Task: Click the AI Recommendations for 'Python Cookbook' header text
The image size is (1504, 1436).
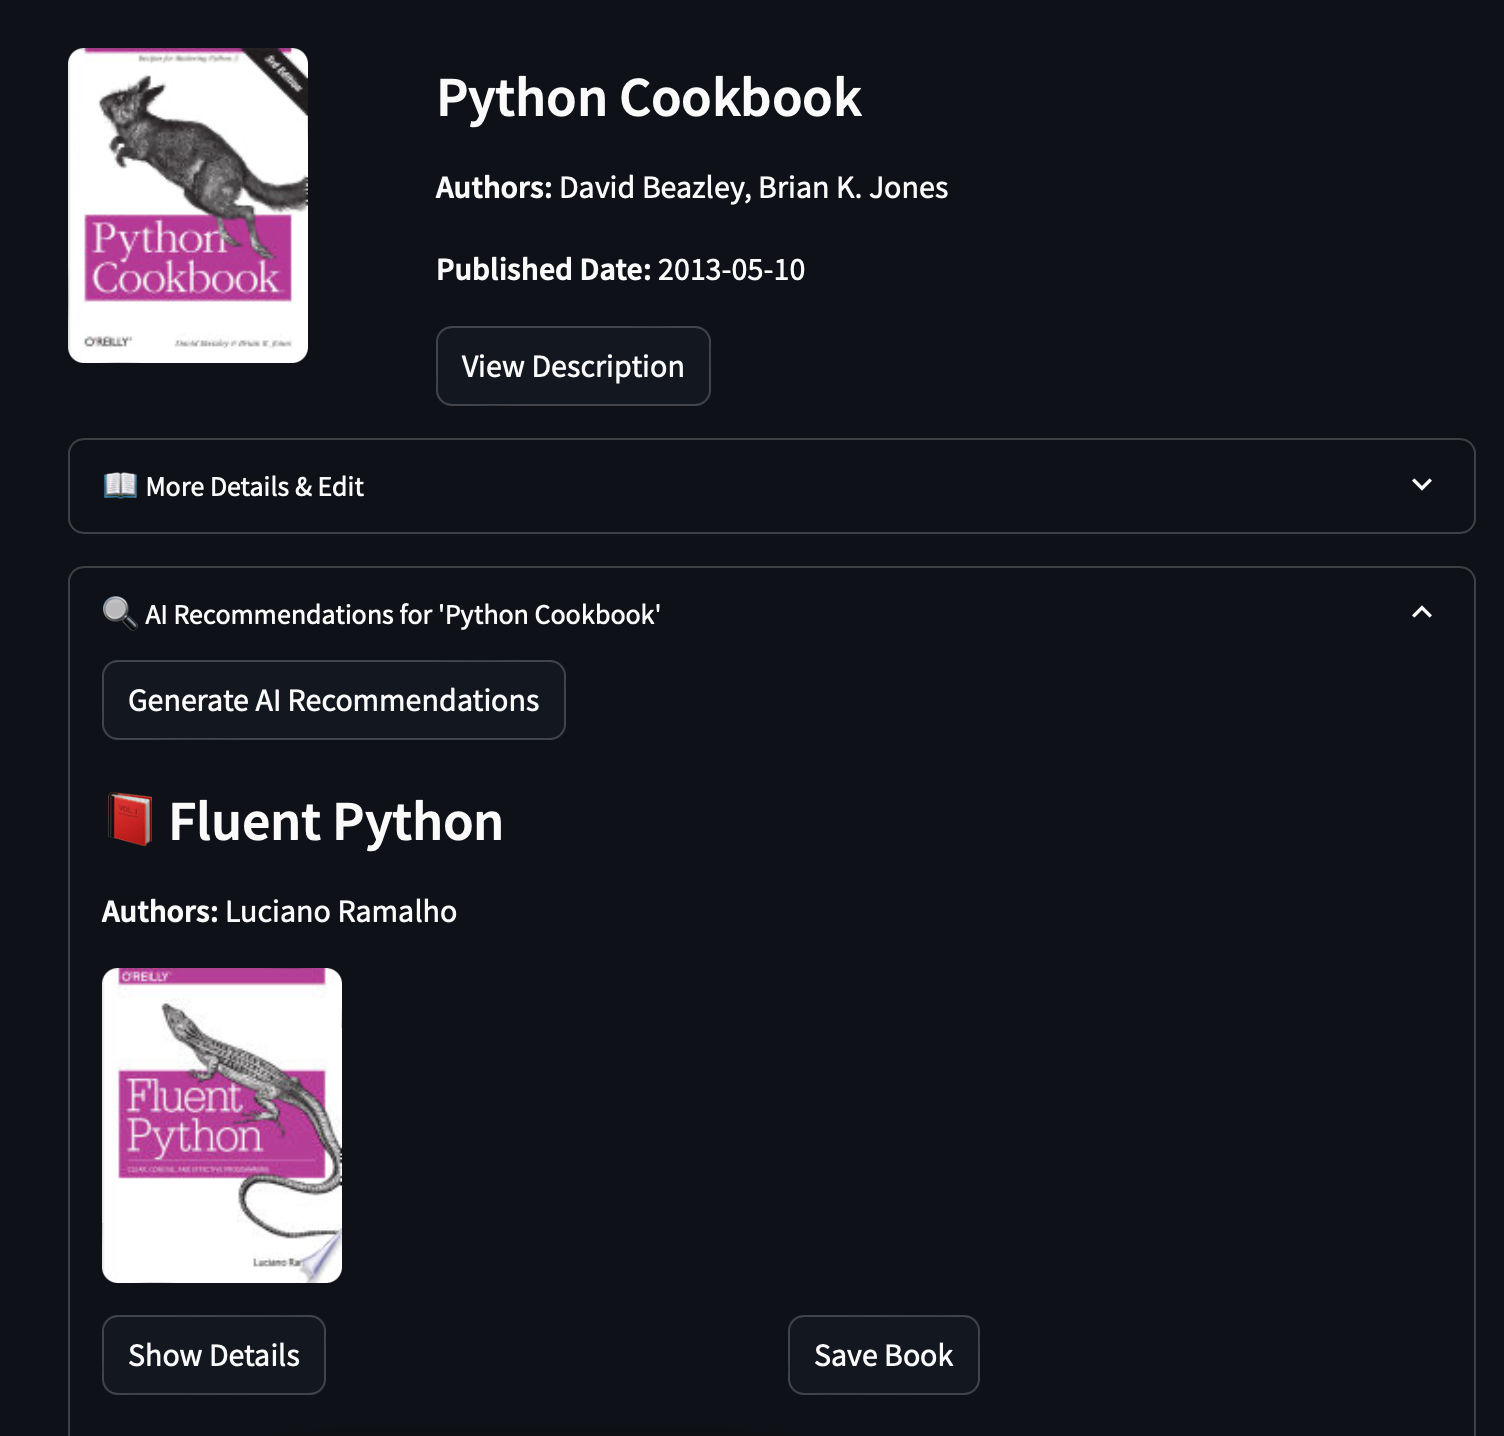Action: tap(402, 614)
